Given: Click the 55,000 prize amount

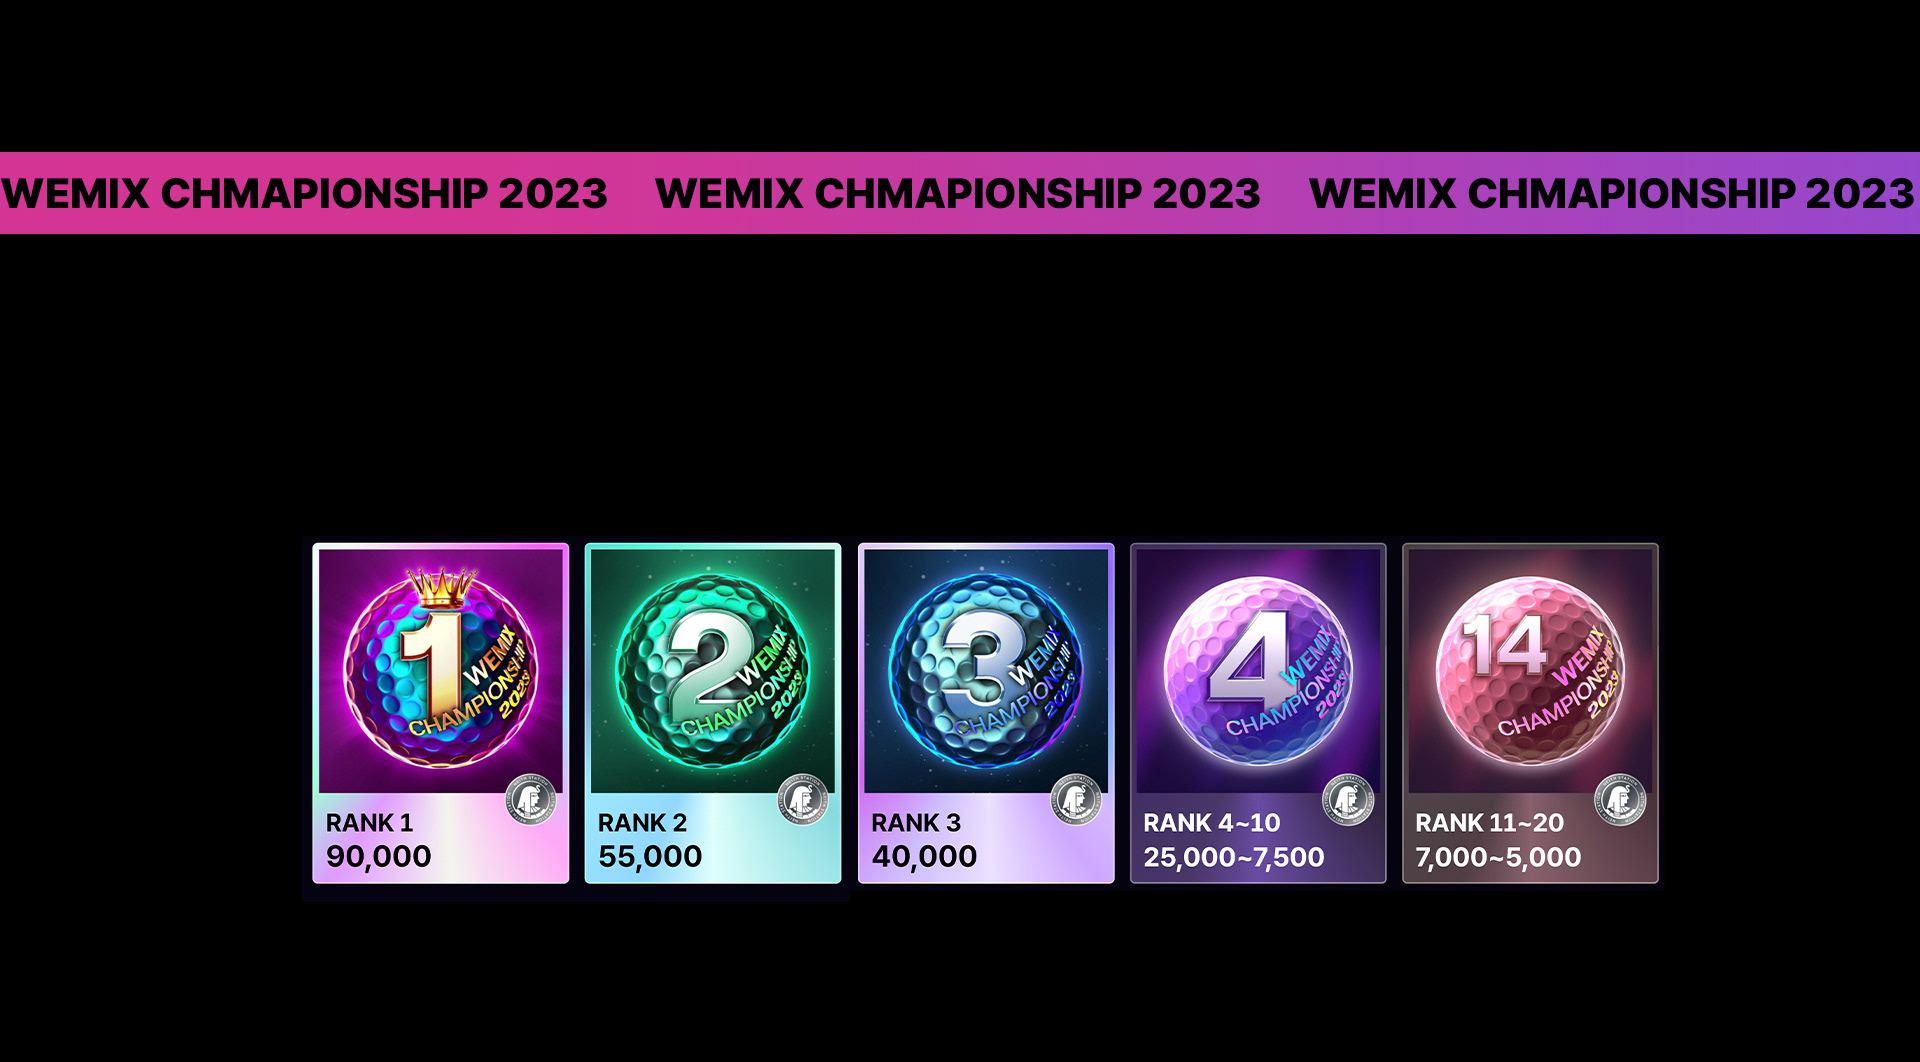Looking at the screenshot, I should [650, 857].
